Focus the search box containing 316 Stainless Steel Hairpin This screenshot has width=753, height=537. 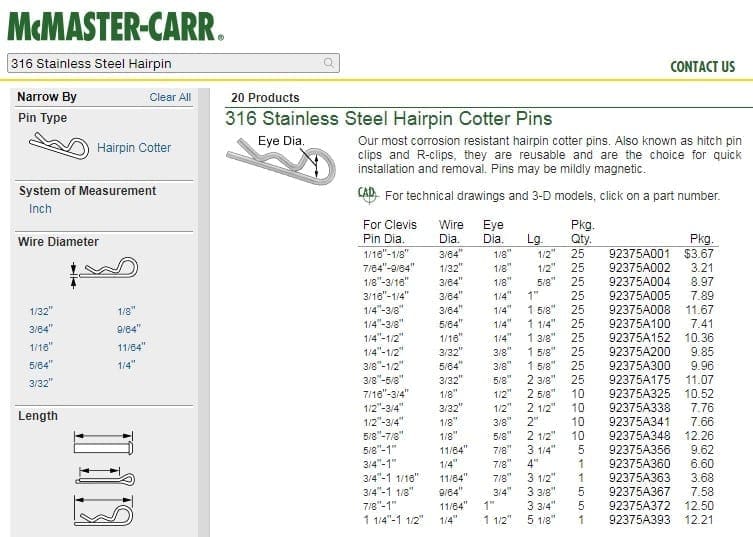(173, 63)
